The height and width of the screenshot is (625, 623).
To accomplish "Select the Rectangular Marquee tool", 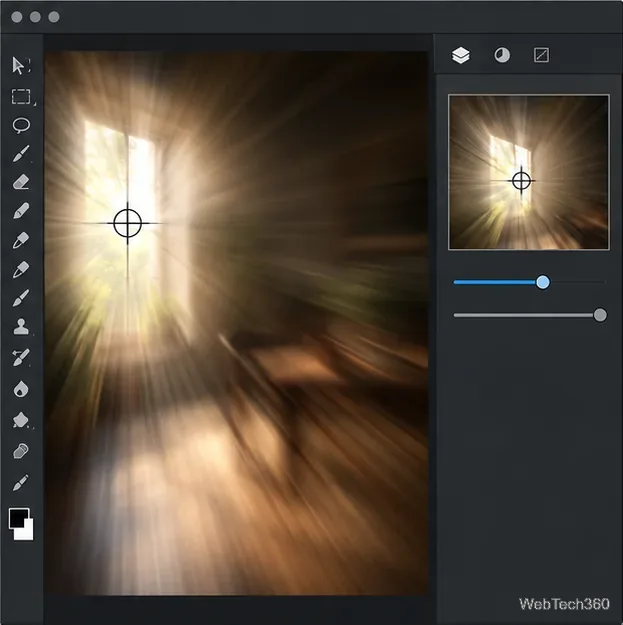I will 22,96.
